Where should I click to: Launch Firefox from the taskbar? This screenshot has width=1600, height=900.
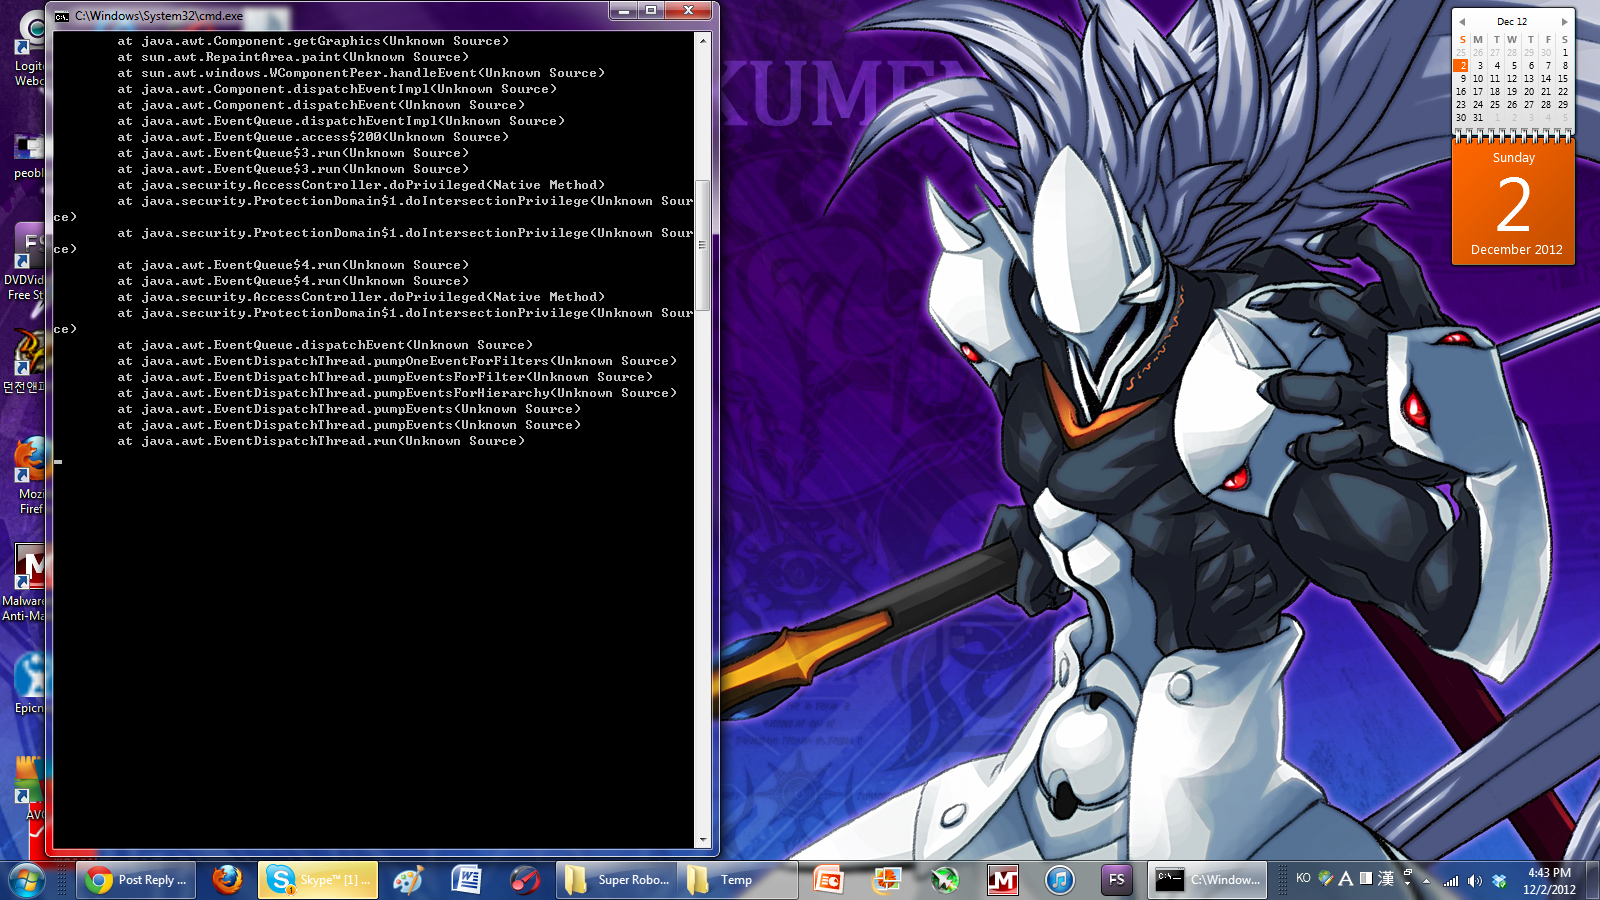tap(227, 880)
